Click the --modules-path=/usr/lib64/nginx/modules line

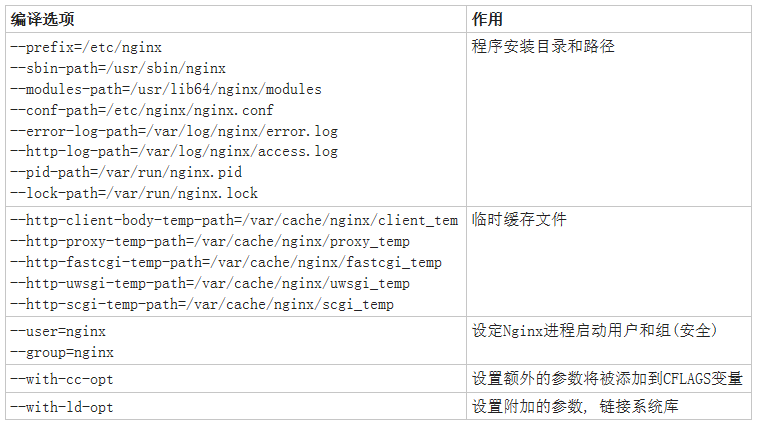coord(166,89)
